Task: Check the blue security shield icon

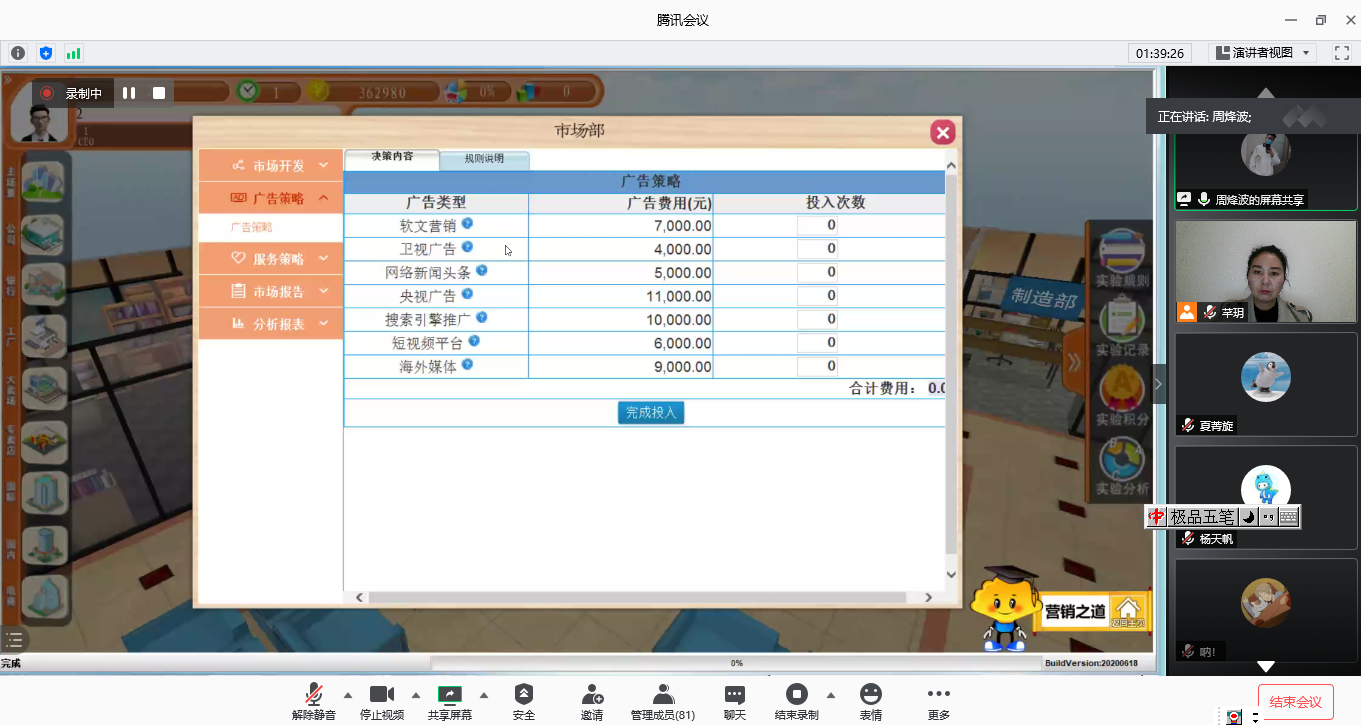Action: click(46, 53)
